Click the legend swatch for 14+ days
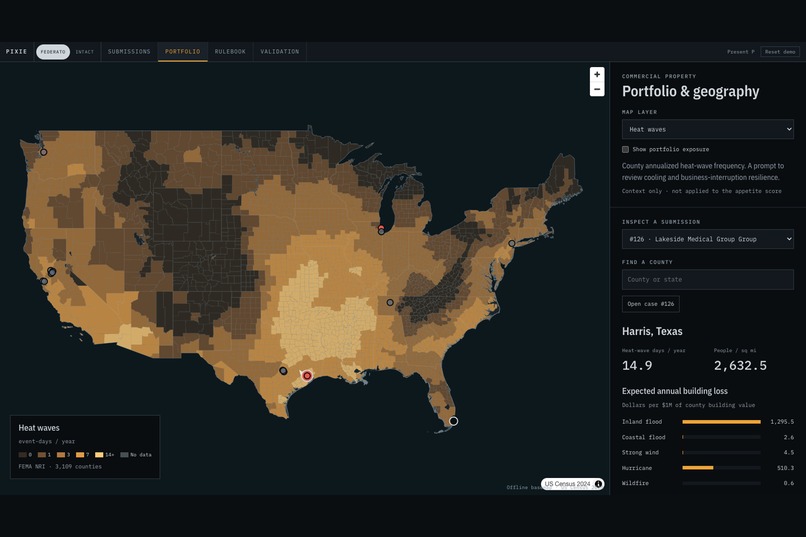The image size is (806, 537). pos(99,455)
